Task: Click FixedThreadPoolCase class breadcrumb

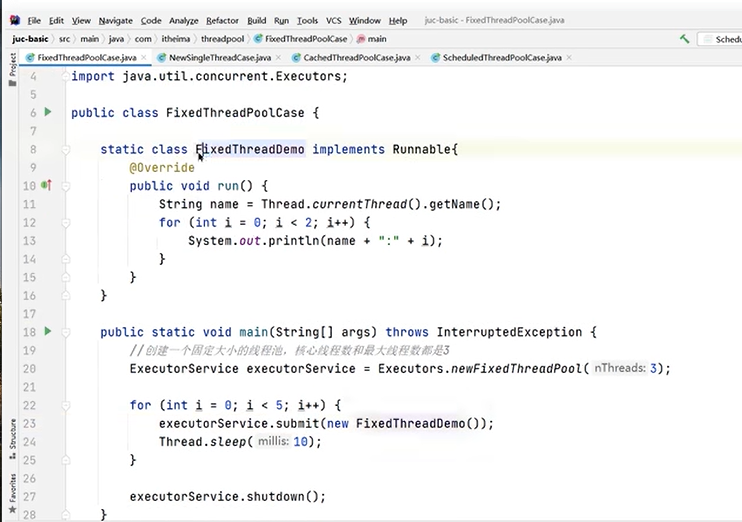Action: tap(301, 39)
